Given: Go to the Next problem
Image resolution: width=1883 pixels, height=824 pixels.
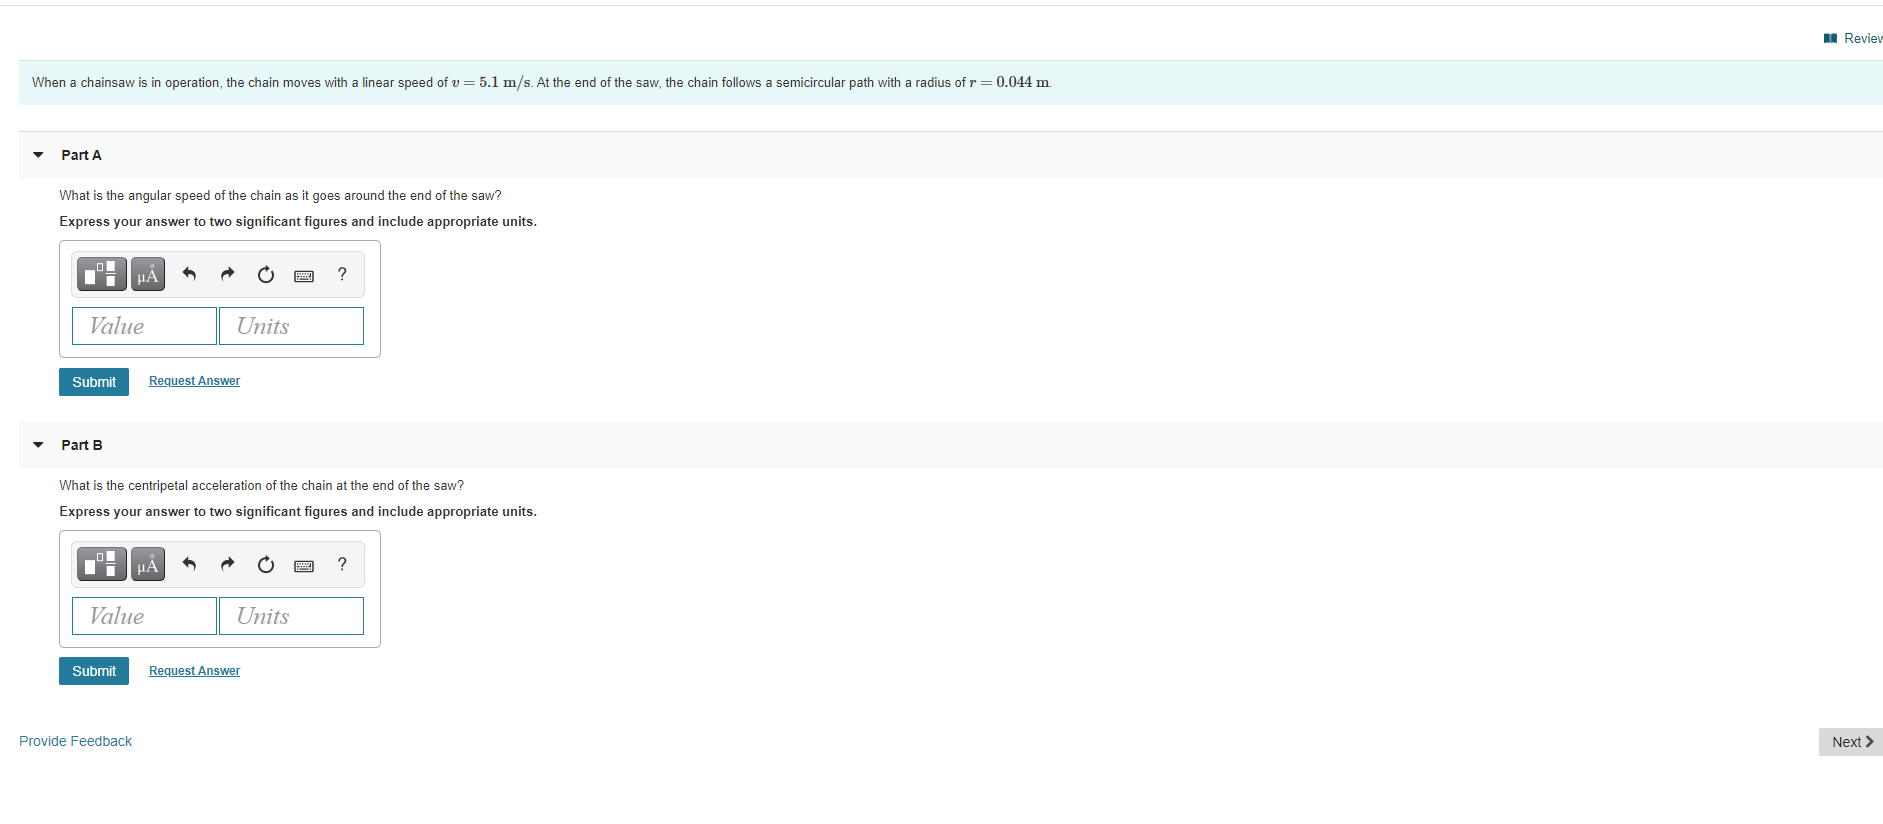Looking at the screenshot, I should pos(1851,742).
